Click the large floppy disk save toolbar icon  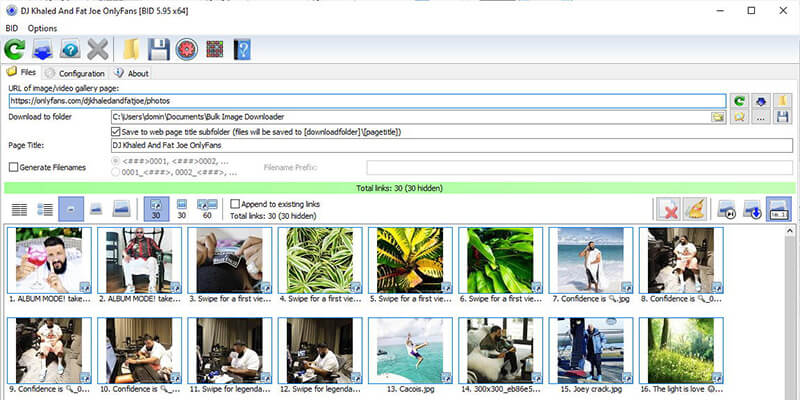tap(159, 49)
